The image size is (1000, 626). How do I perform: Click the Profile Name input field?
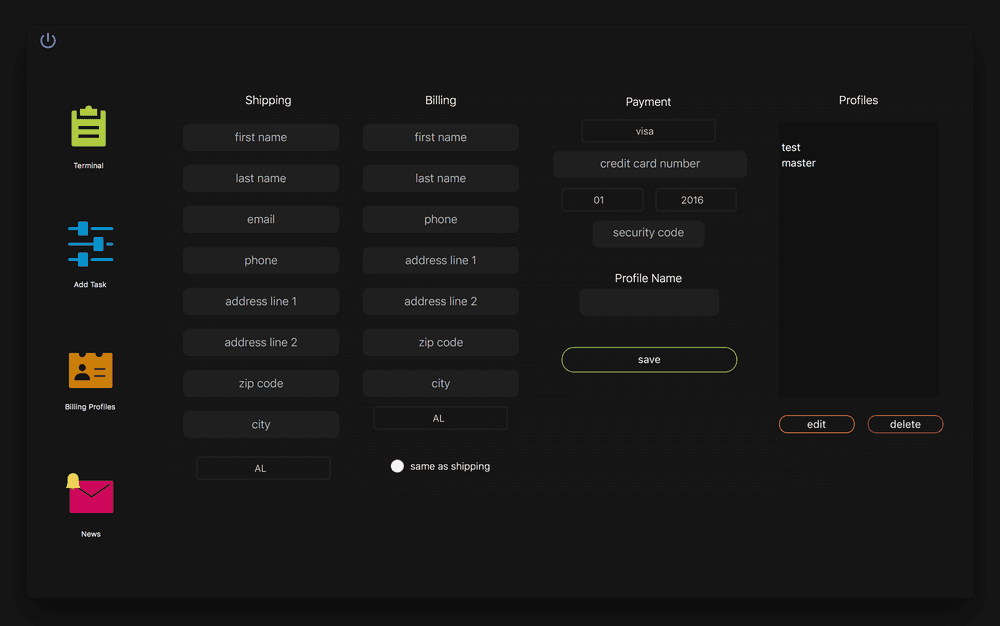(x=648, y=301)
